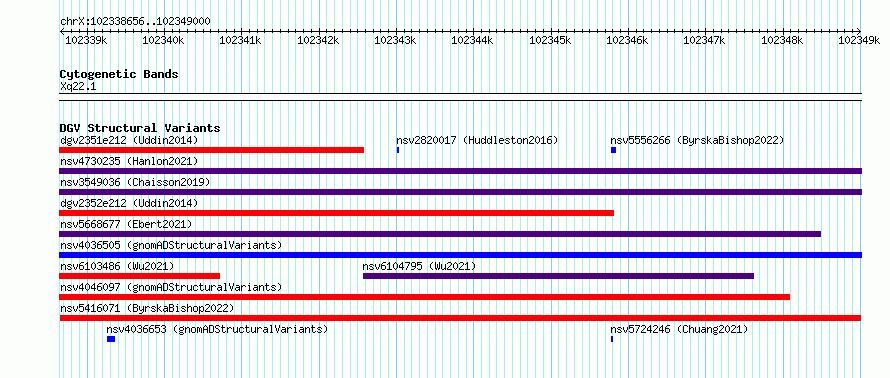
Task: Select the purple nsv5668677 variant bar
Action: (440, 234)
